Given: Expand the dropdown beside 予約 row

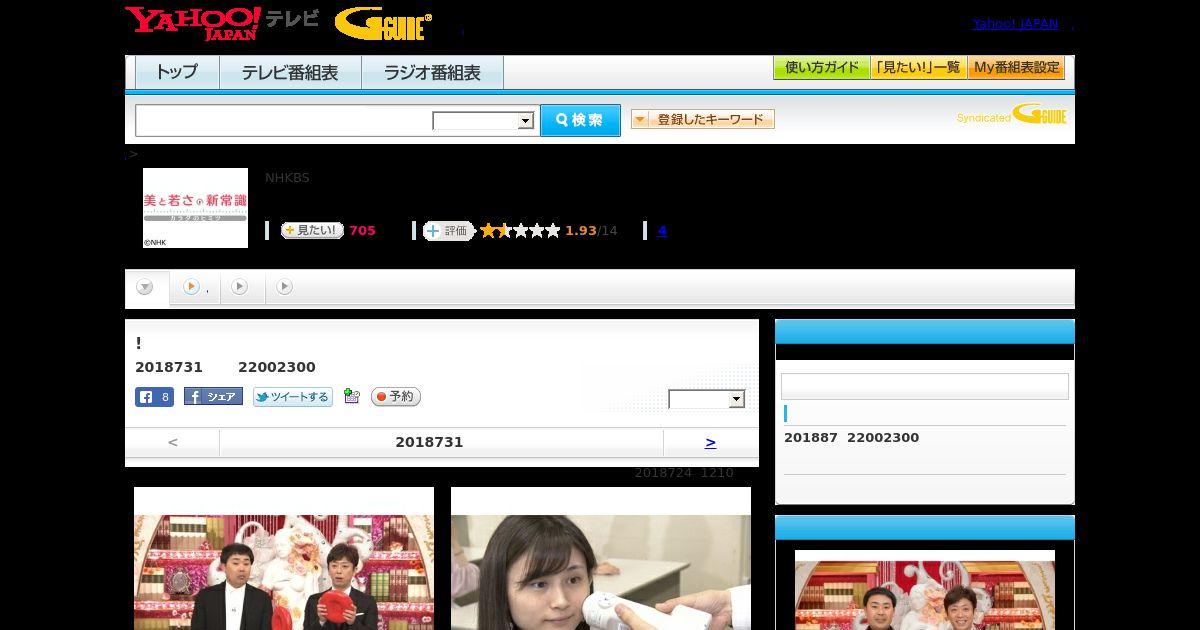Looking at the screenshot, I should (x=707, y=399).
